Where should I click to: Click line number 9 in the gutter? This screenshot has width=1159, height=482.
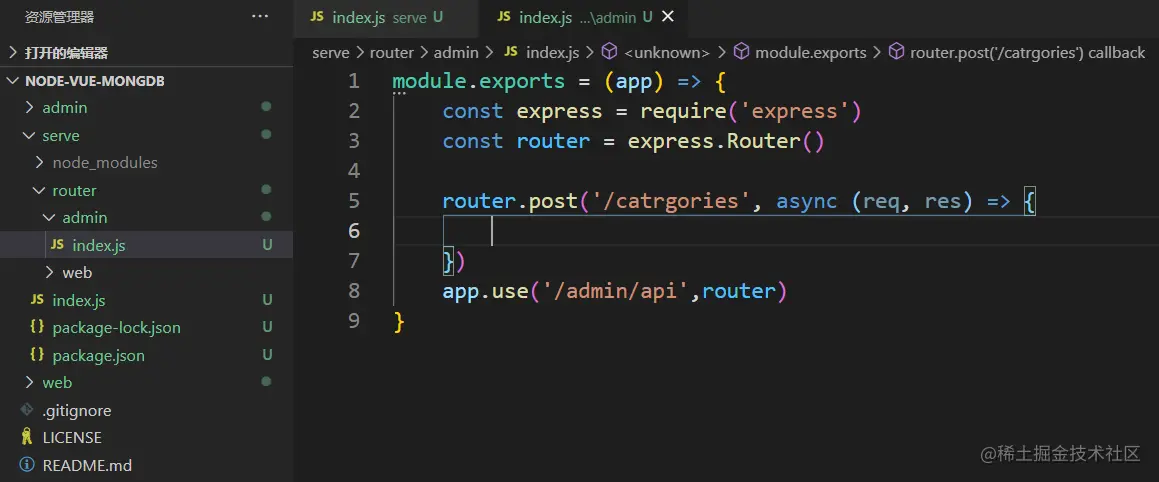354,321
